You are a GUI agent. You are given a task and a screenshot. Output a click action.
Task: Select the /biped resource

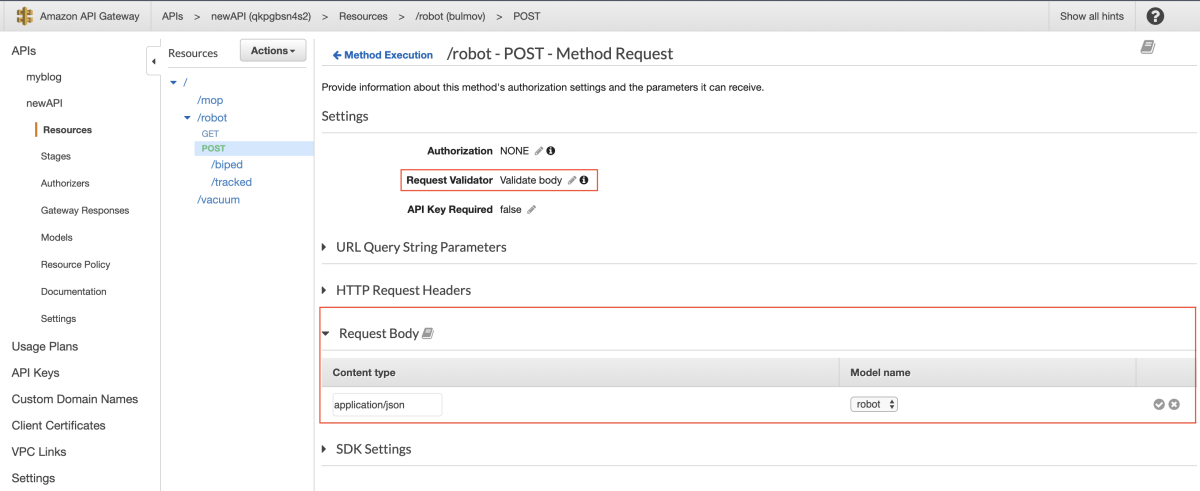tap(227, 164)
